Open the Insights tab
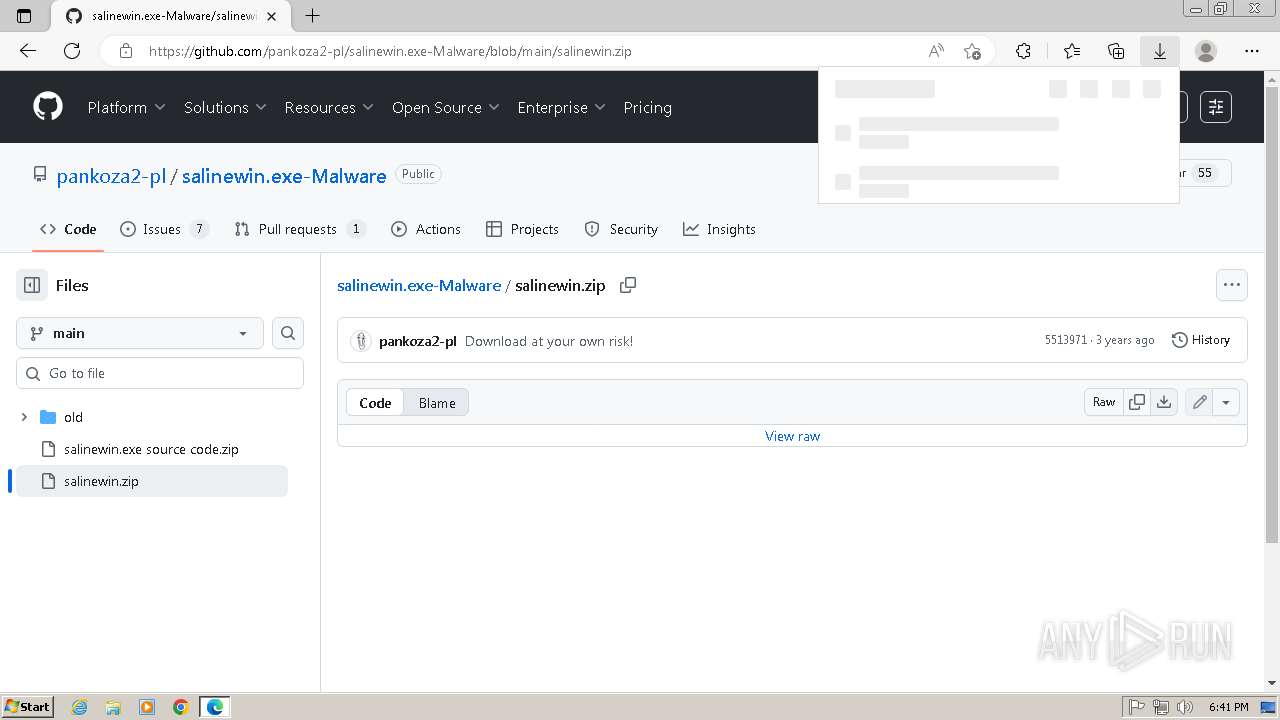Screen dimensions: 1280x720 point(719,229)
